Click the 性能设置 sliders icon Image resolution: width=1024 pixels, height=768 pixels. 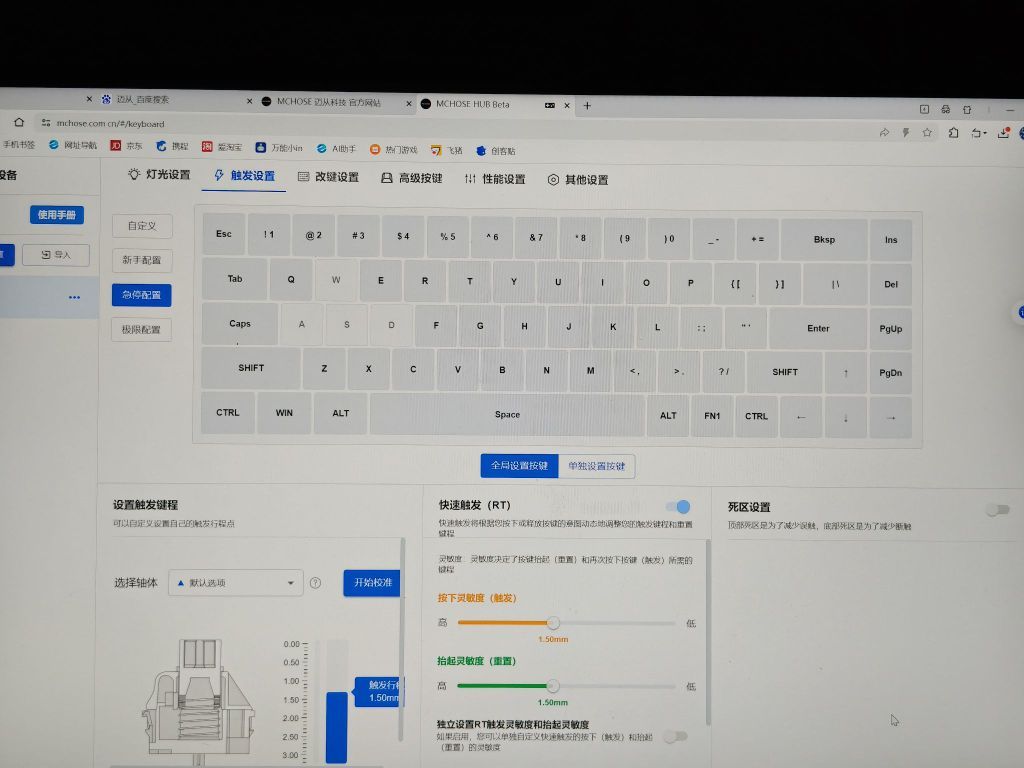470,179
